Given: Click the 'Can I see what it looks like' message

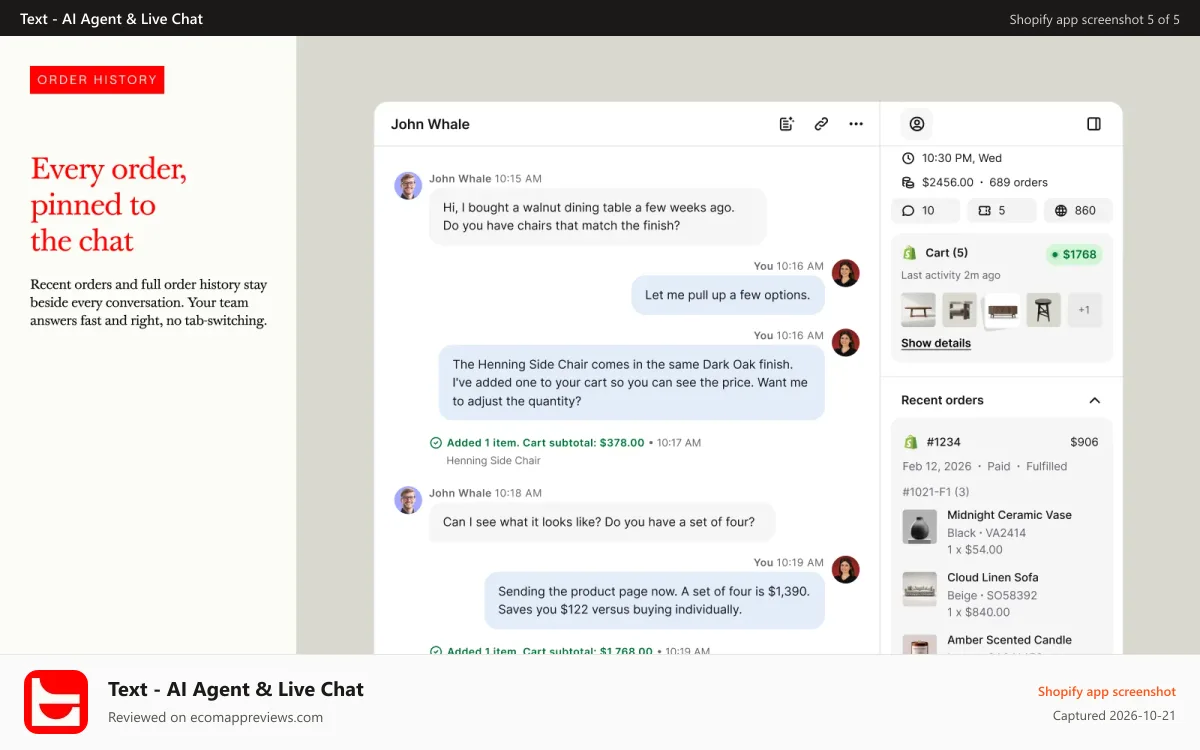Looking at the screenshot, I should (601, 522).
